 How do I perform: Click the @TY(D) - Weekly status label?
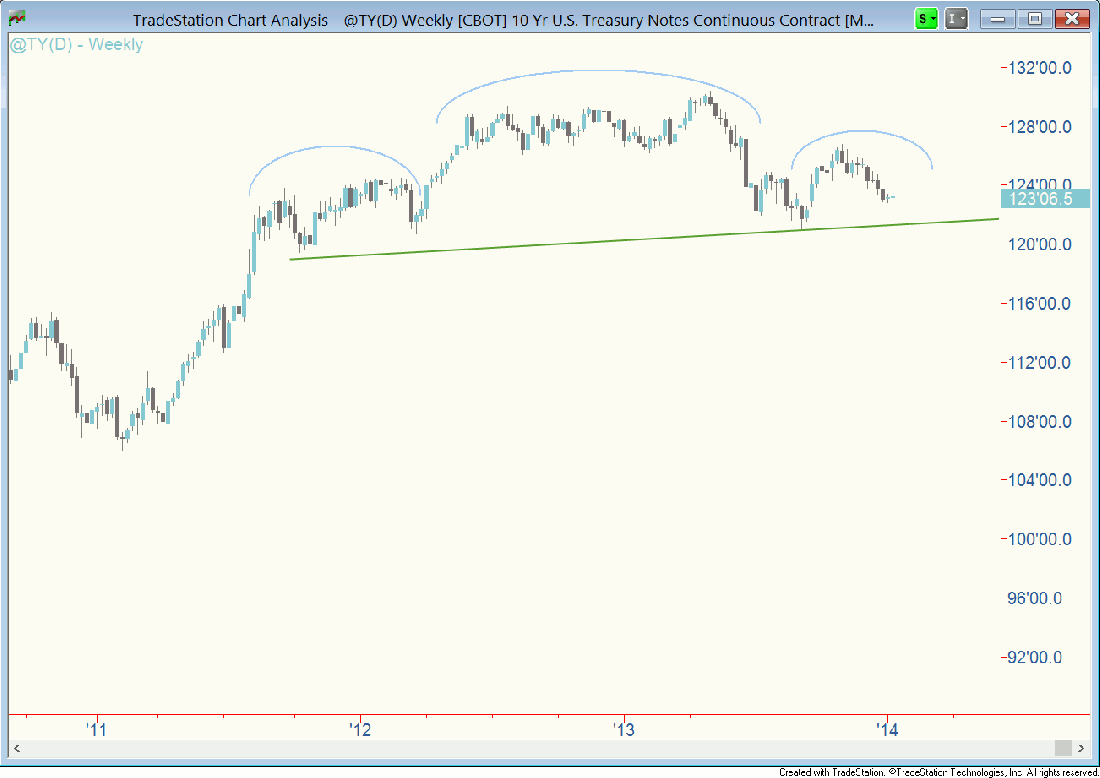[77, 45]
